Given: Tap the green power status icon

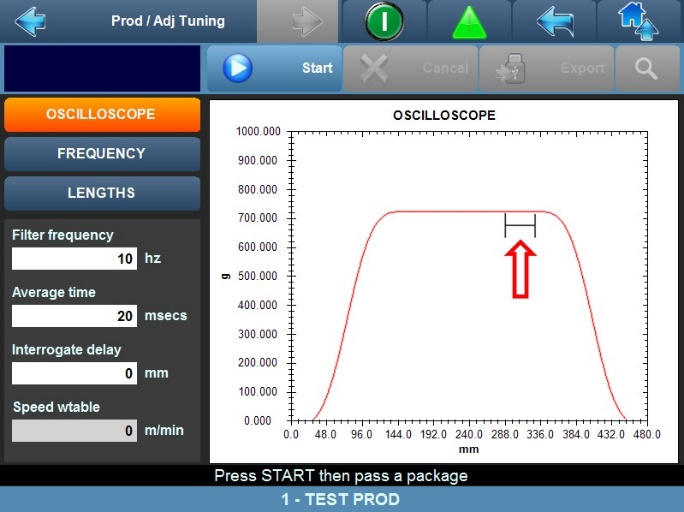Looking at the screenshot, I should pyautogui.click(x=384, y=21).
